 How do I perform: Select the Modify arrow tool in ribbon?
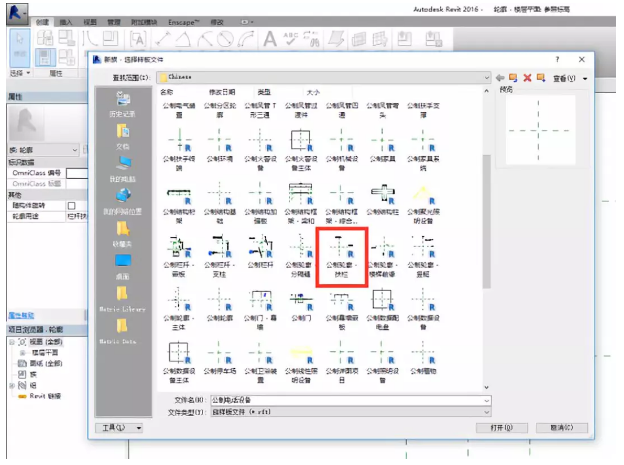coord(20,48)
